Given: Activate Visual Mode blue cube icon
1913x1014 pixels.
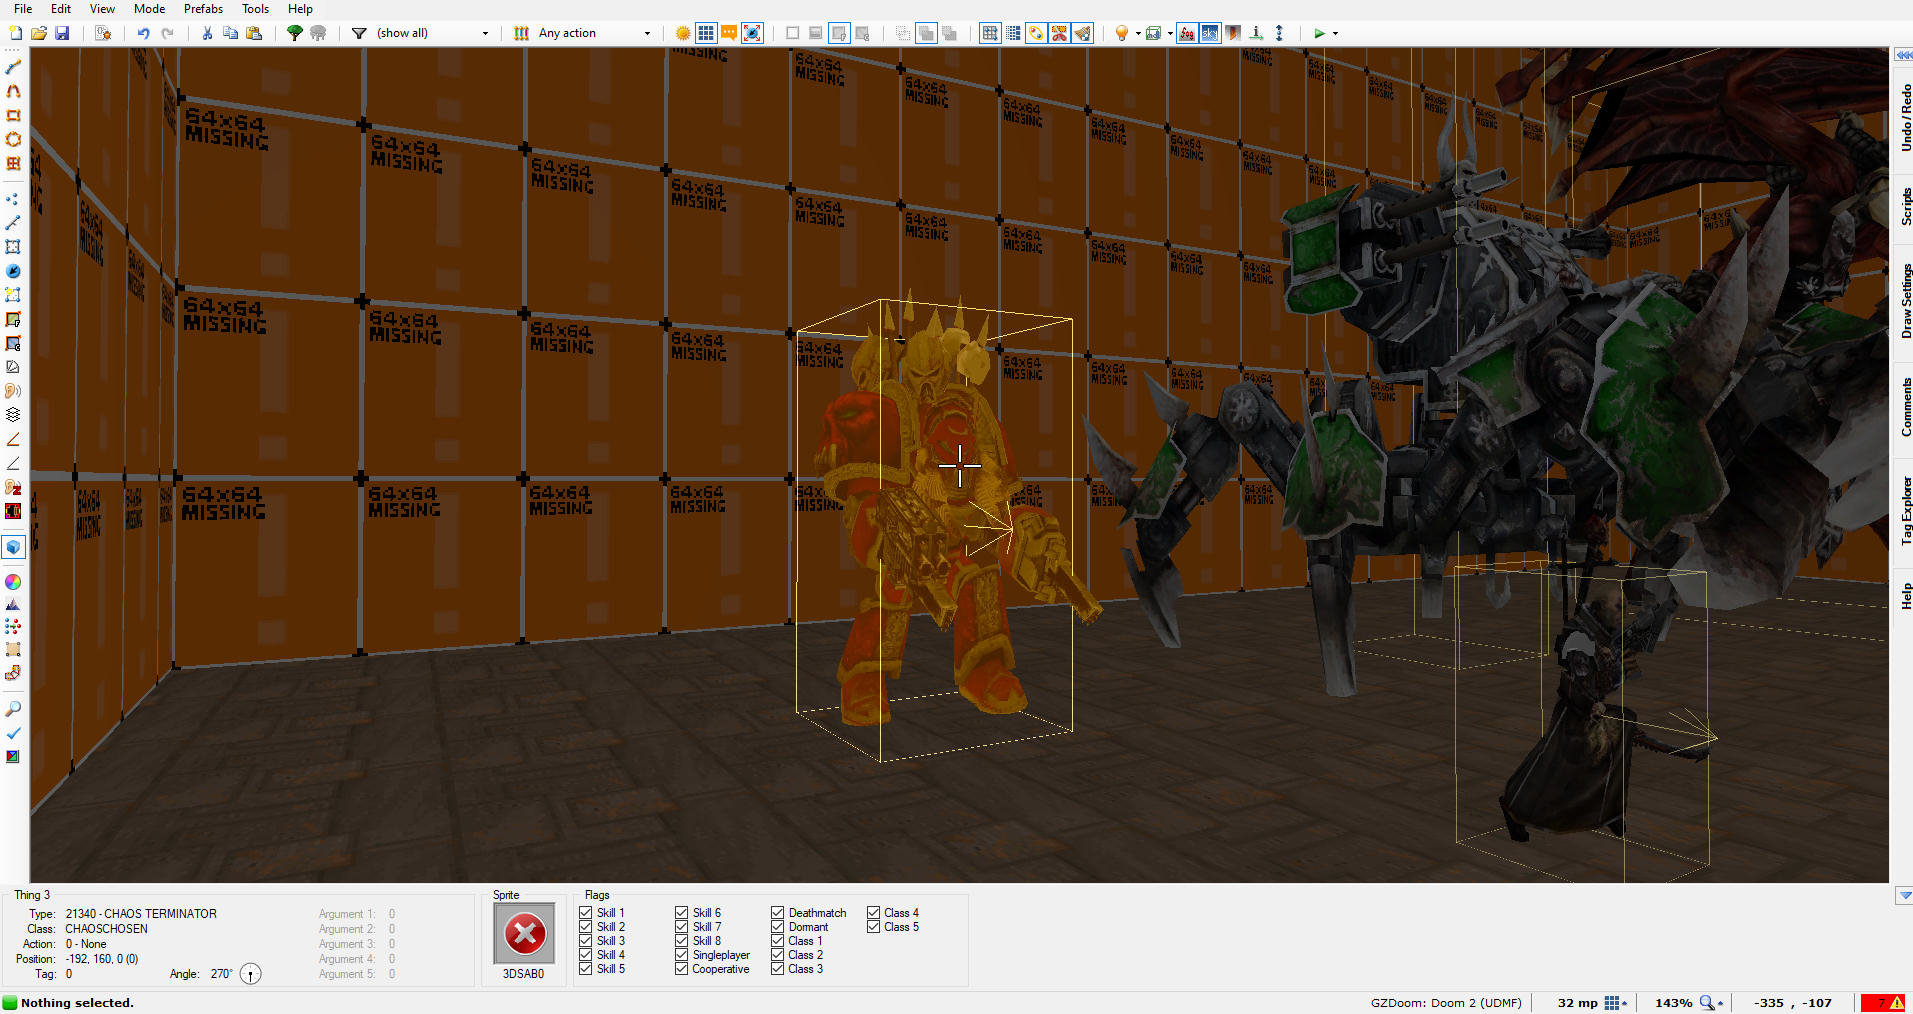Looking at the screenshot, I should click(13, 547).
